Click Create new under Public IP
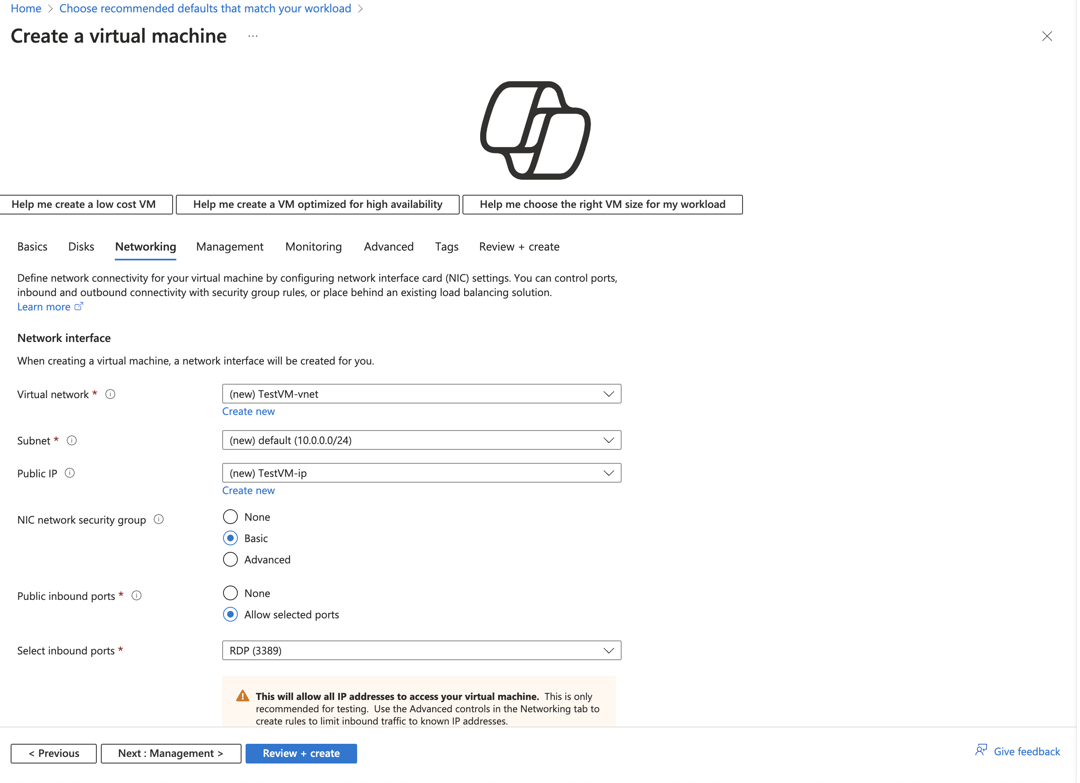Screen dimensions: 1080x783 coord(248,490)
